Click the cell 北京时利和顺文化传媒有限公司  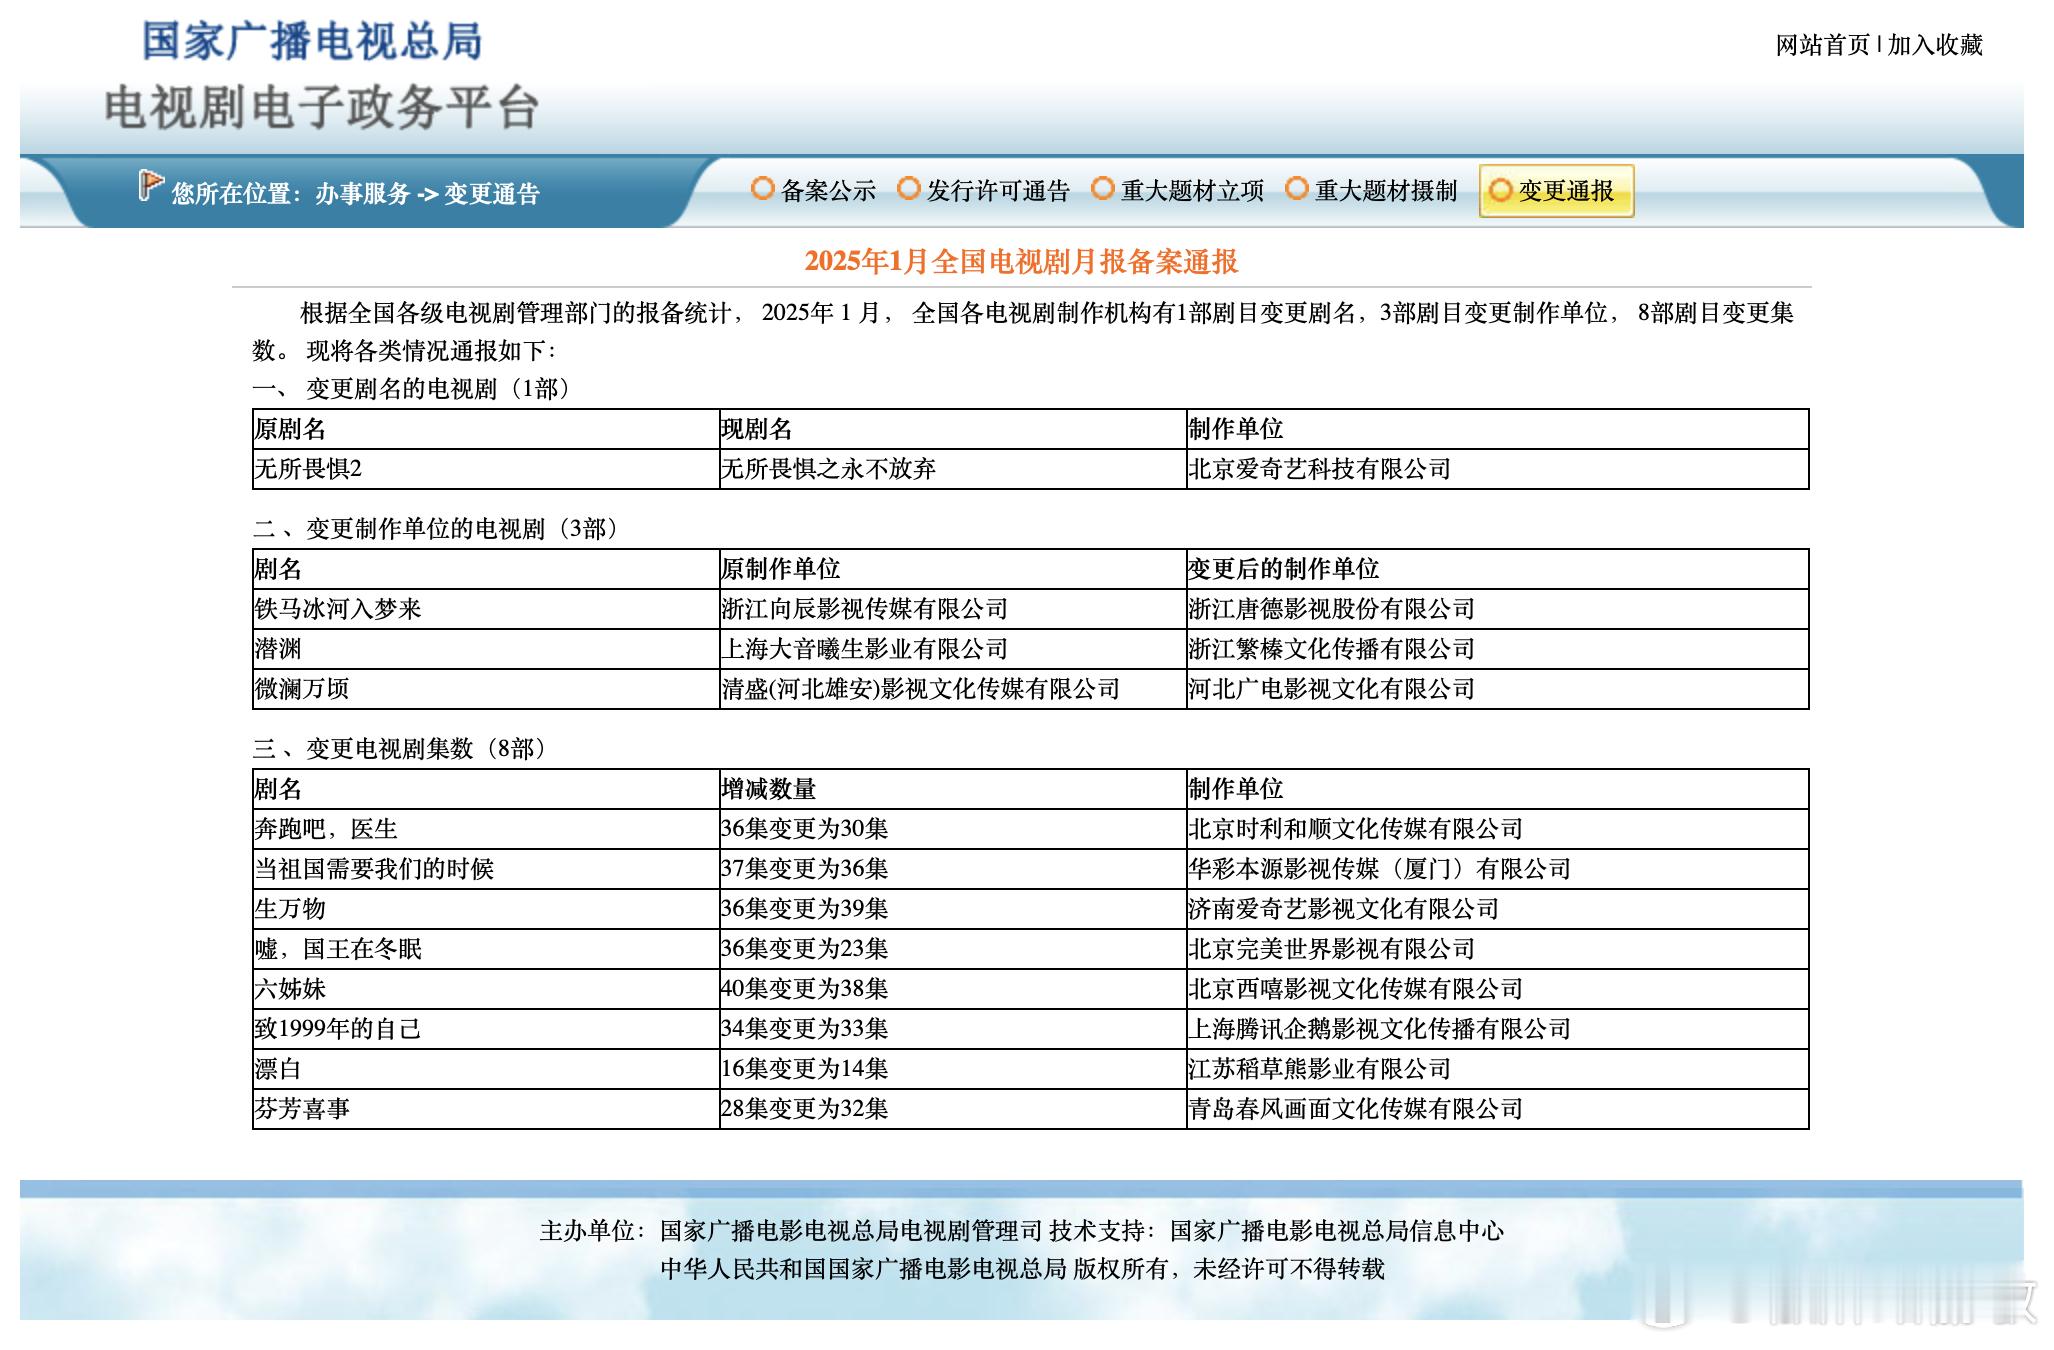tap(1497, 829)
